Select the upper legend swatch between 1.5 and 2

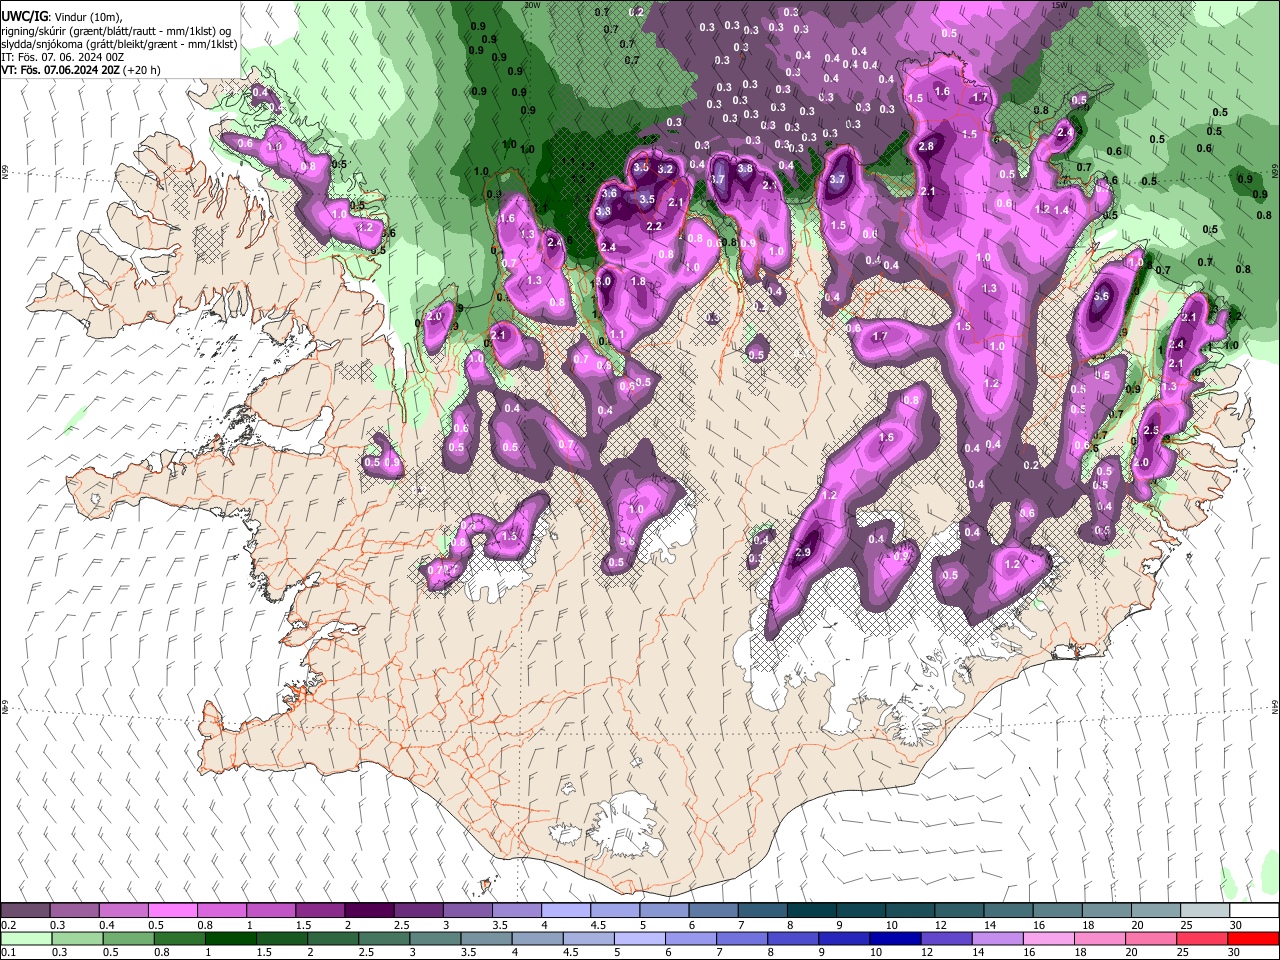tap(320, 910)
